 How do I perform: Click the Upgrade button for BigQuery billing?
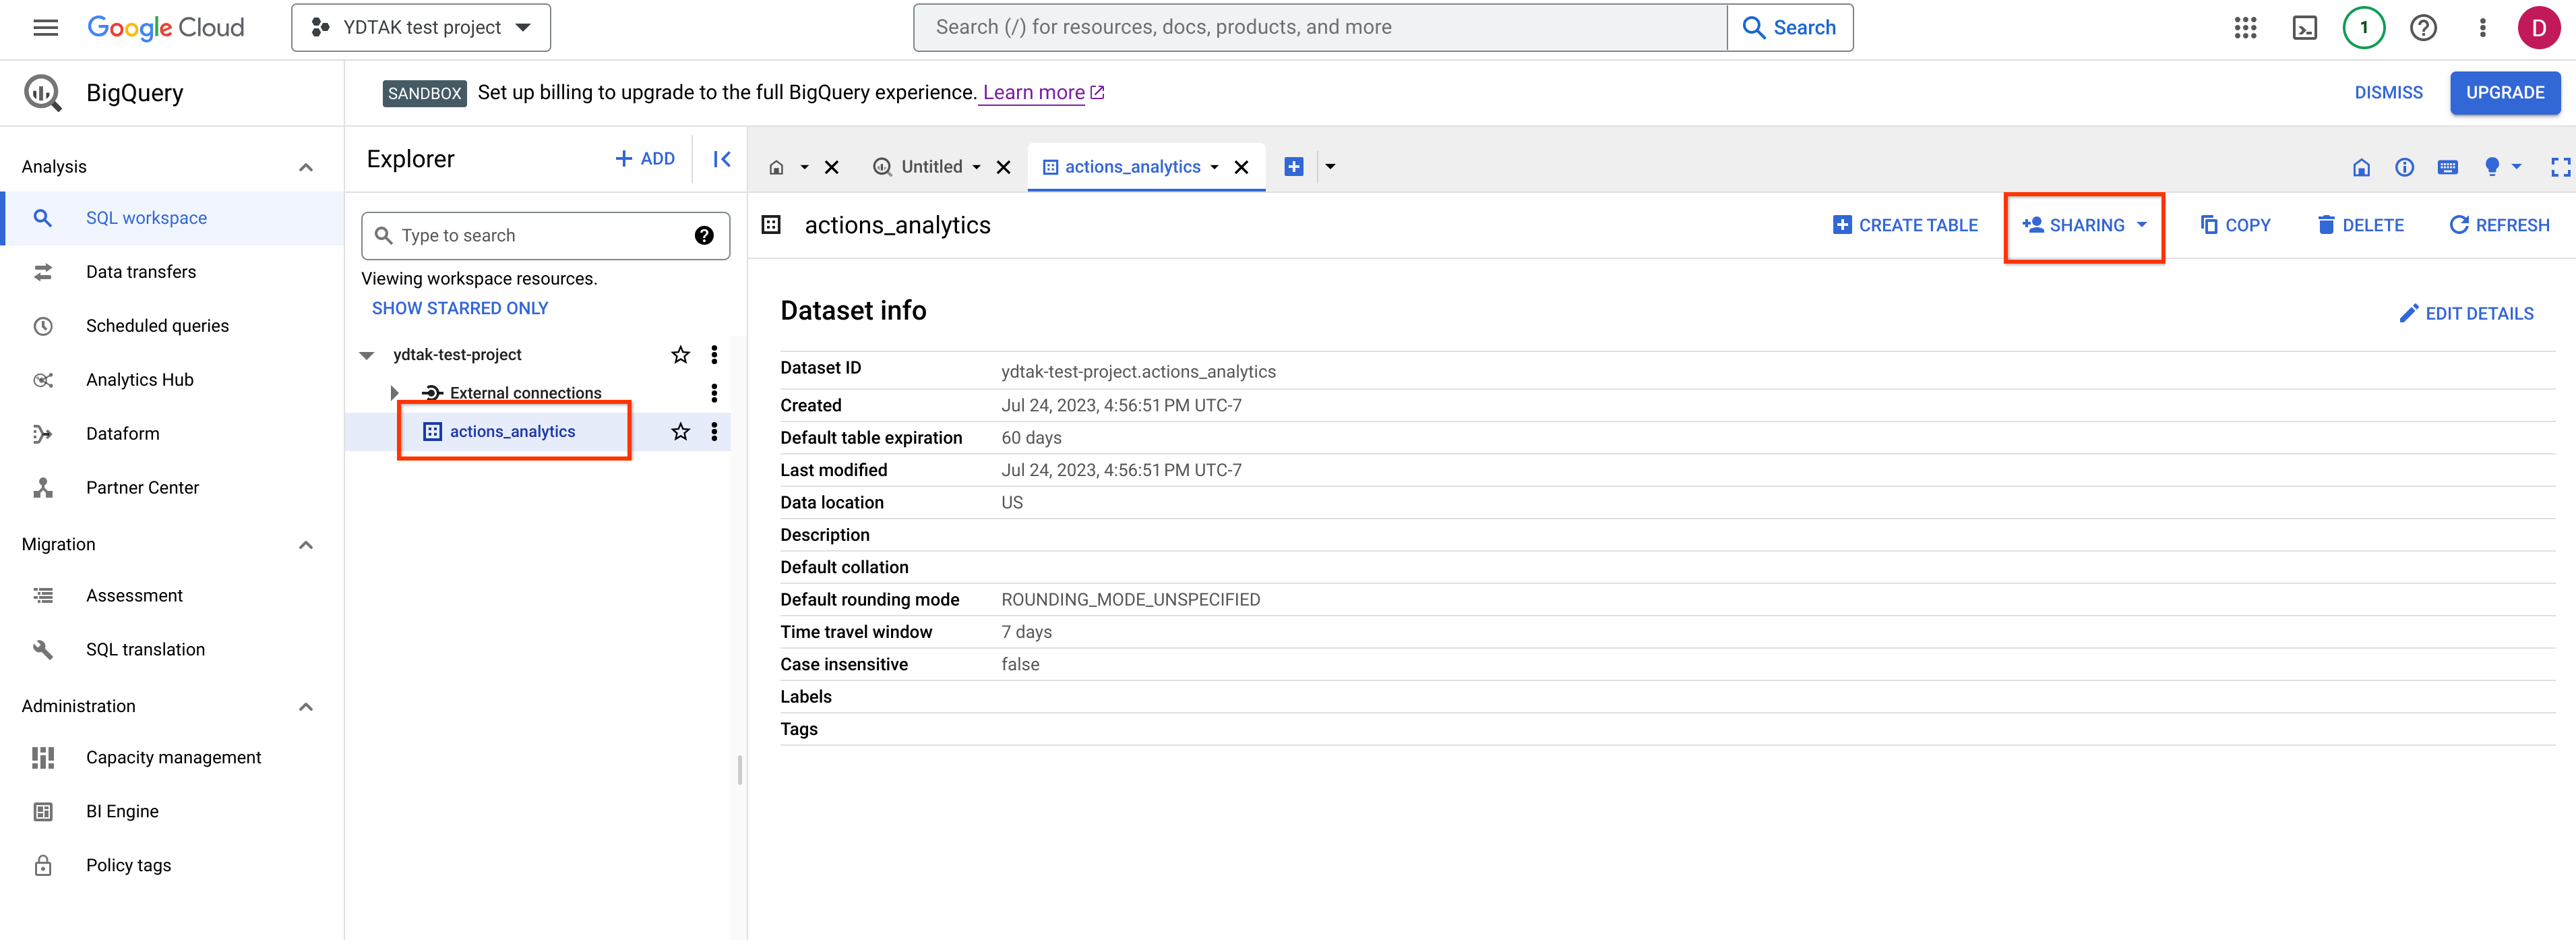[2504, 92]
